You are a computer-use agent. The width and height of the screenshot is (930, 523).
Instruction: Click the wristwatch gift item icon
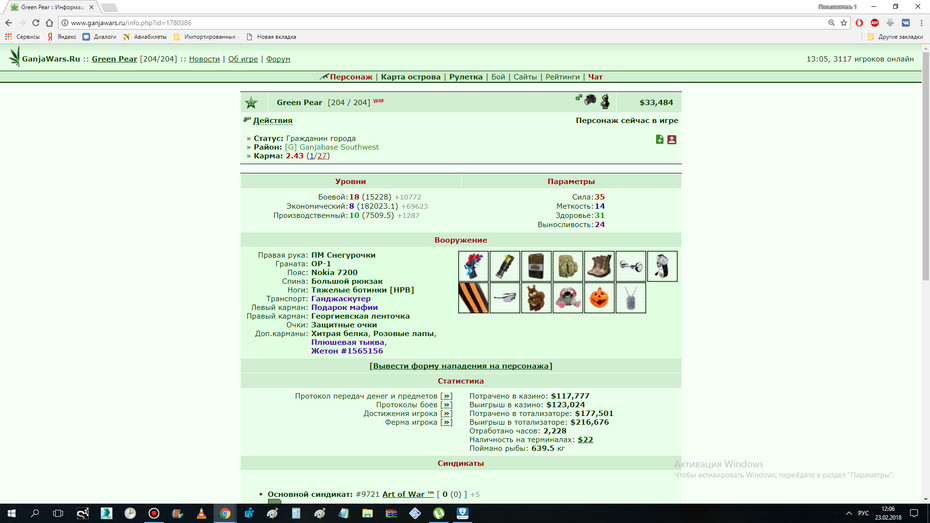click(662, 266)
